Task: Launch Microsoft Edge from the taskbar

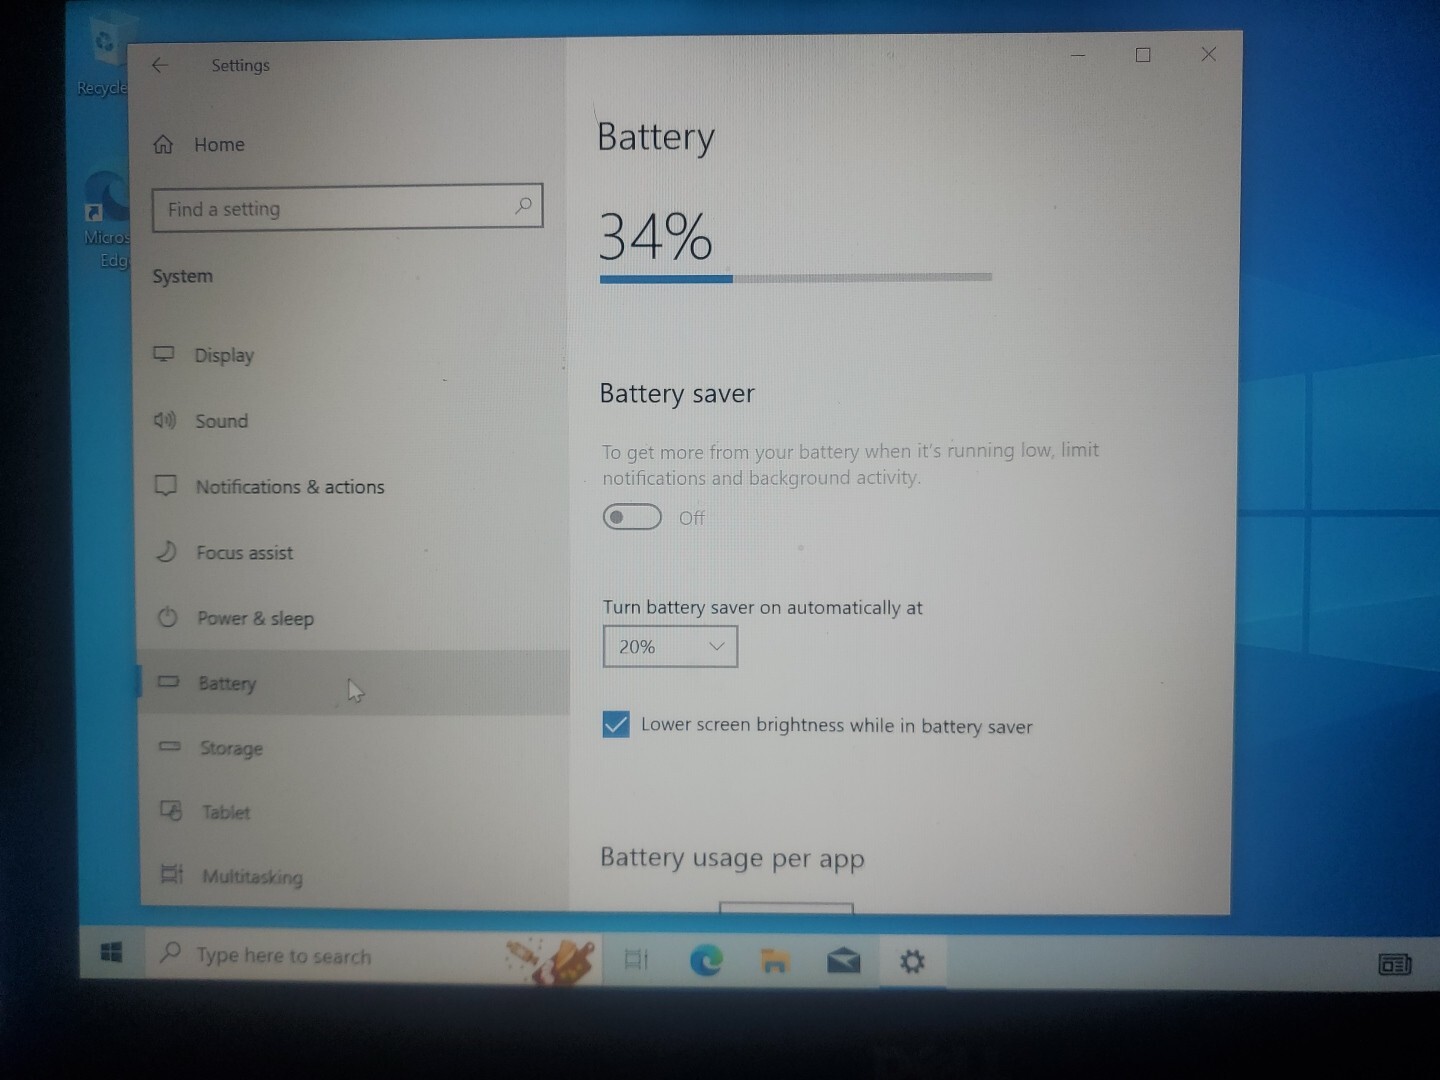Action: (706, 961)
